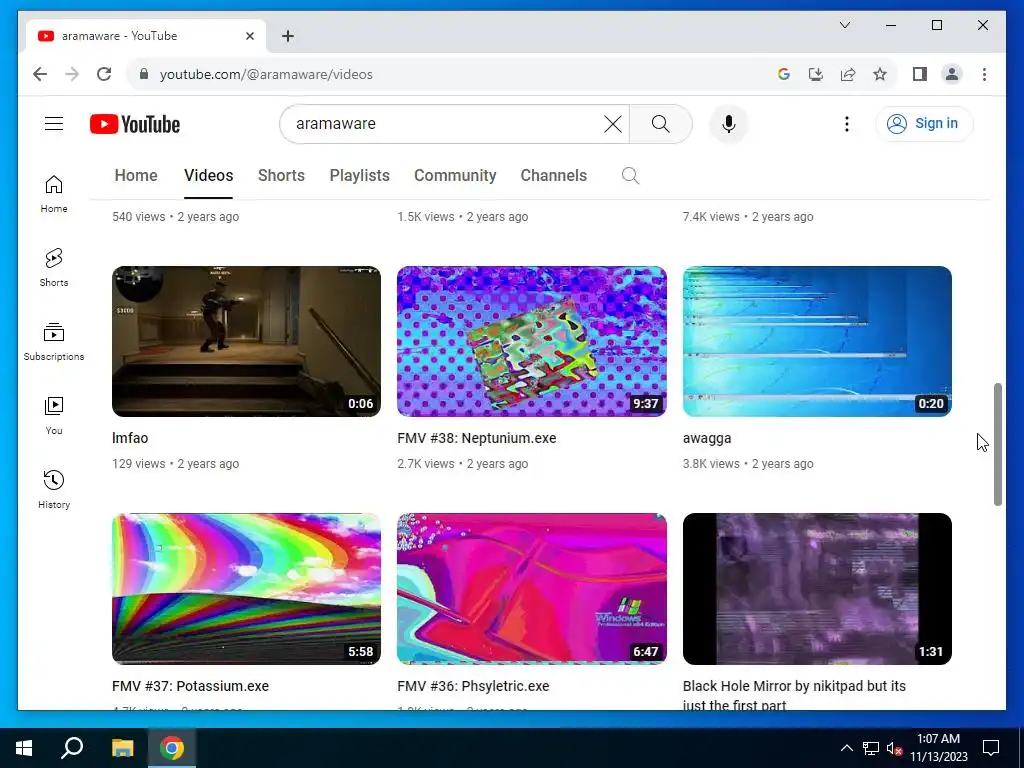Click the muted volume tray icon
The width and height of the screenshot is (1024, 768).
coord(895,748)
